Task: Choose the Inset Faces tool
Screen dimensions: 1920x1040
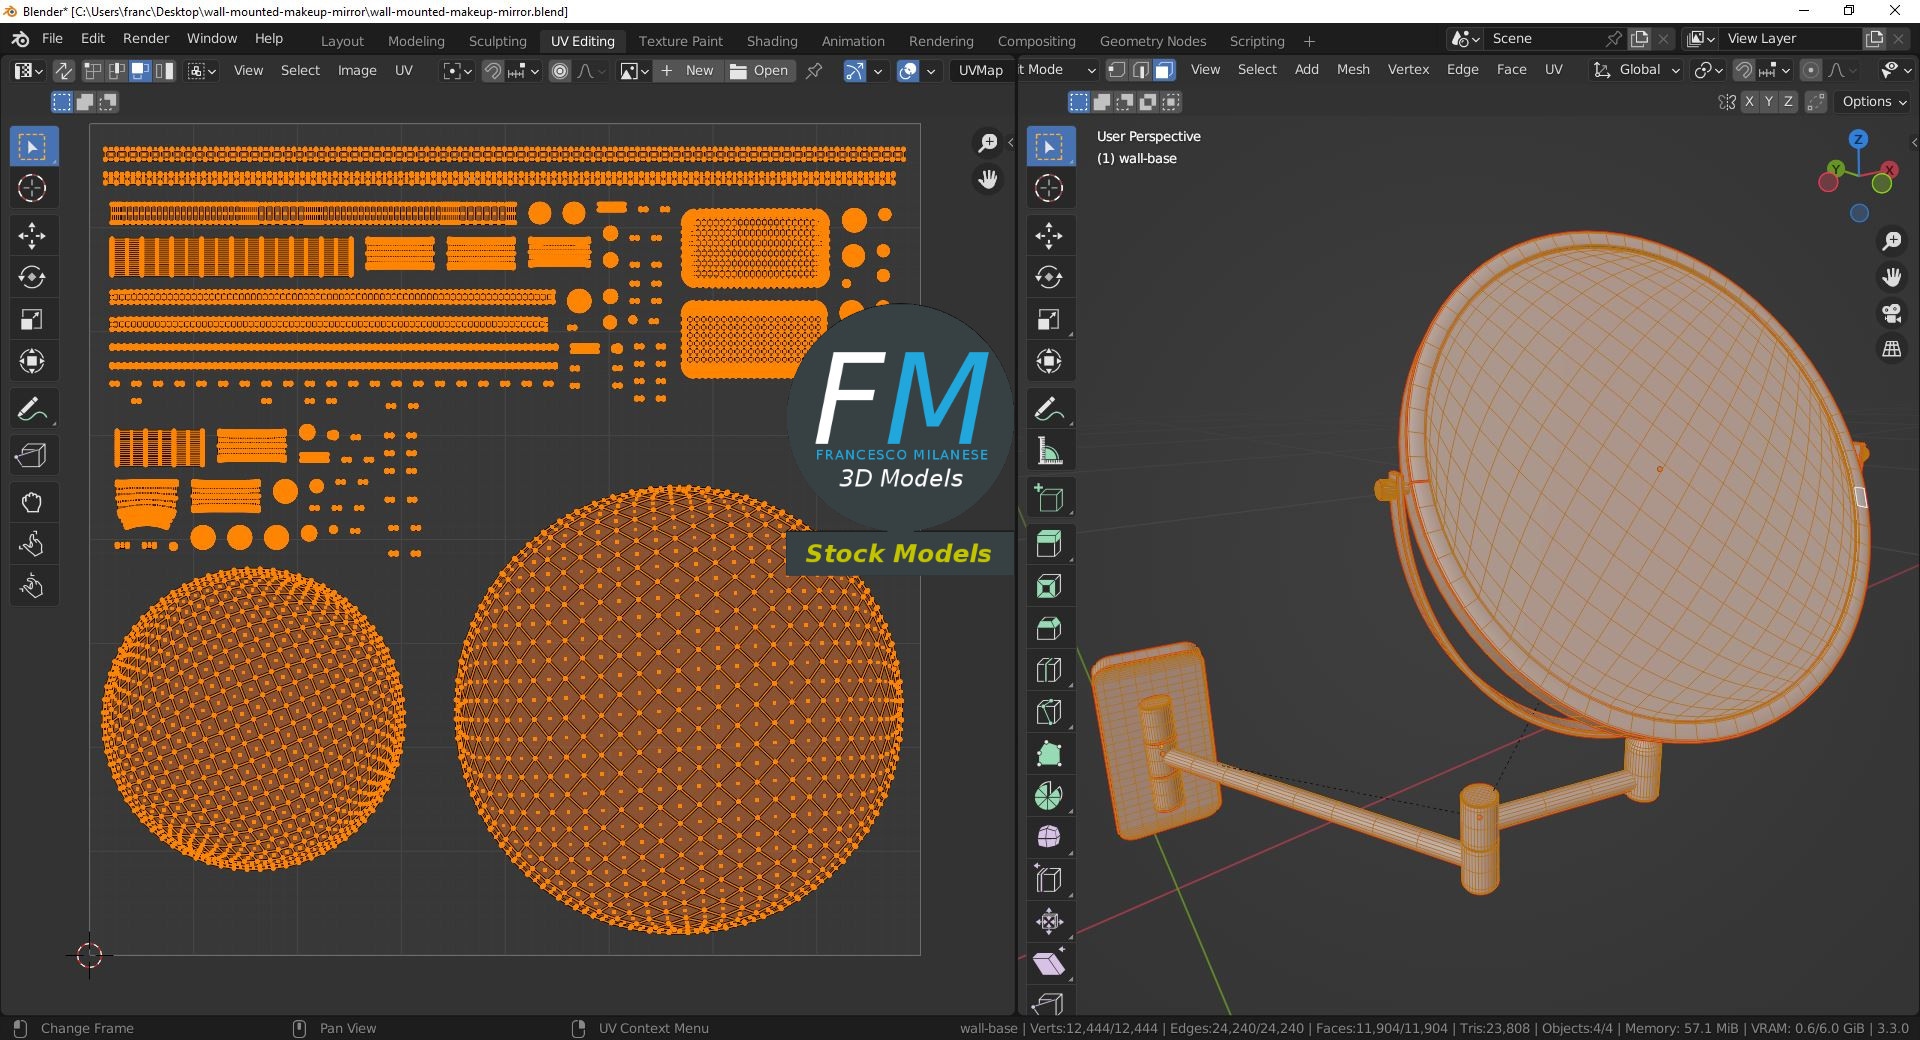Action: pos(1048,586)
